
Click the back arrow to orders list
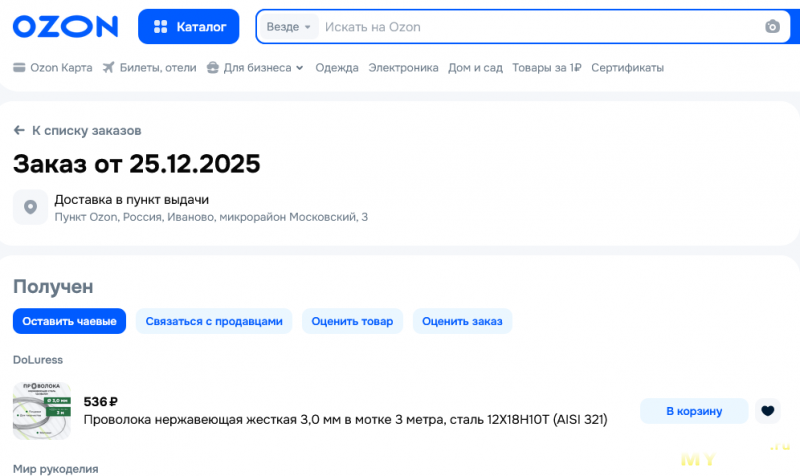point(19,130)
